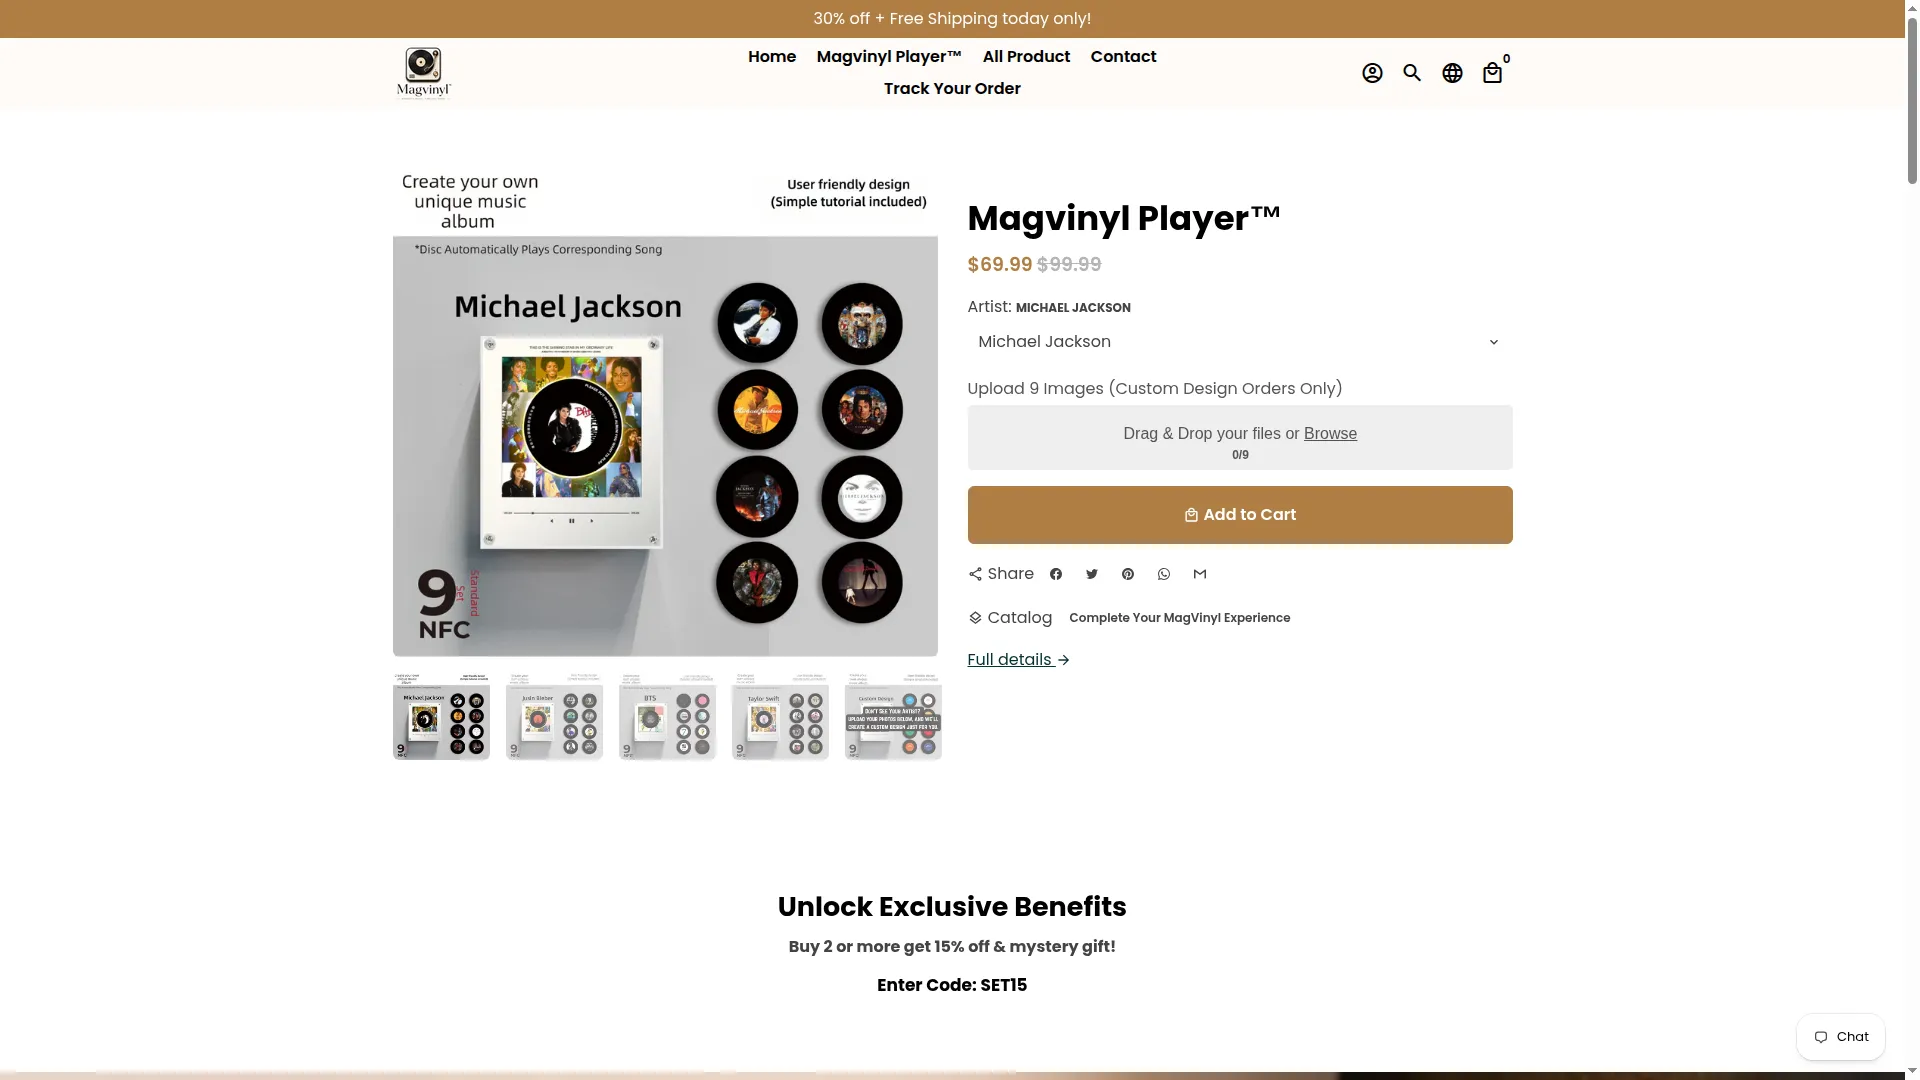Select the Justin Bieber thumbnail
This screenshot has height=1080, width=1920.
[554, 716]
